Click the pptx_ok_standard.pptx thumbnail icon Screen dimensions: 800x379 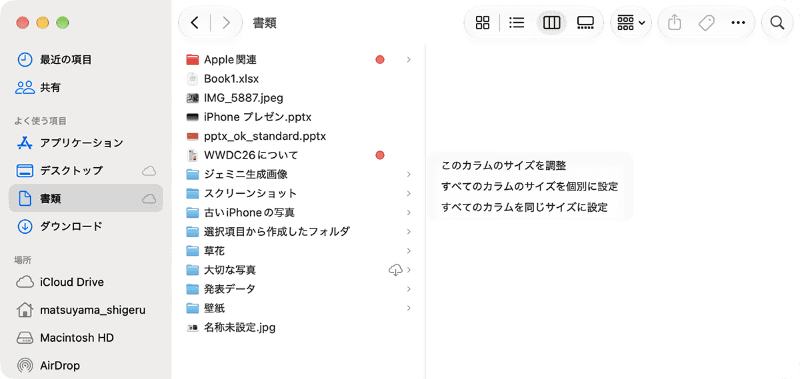[192, 136]
